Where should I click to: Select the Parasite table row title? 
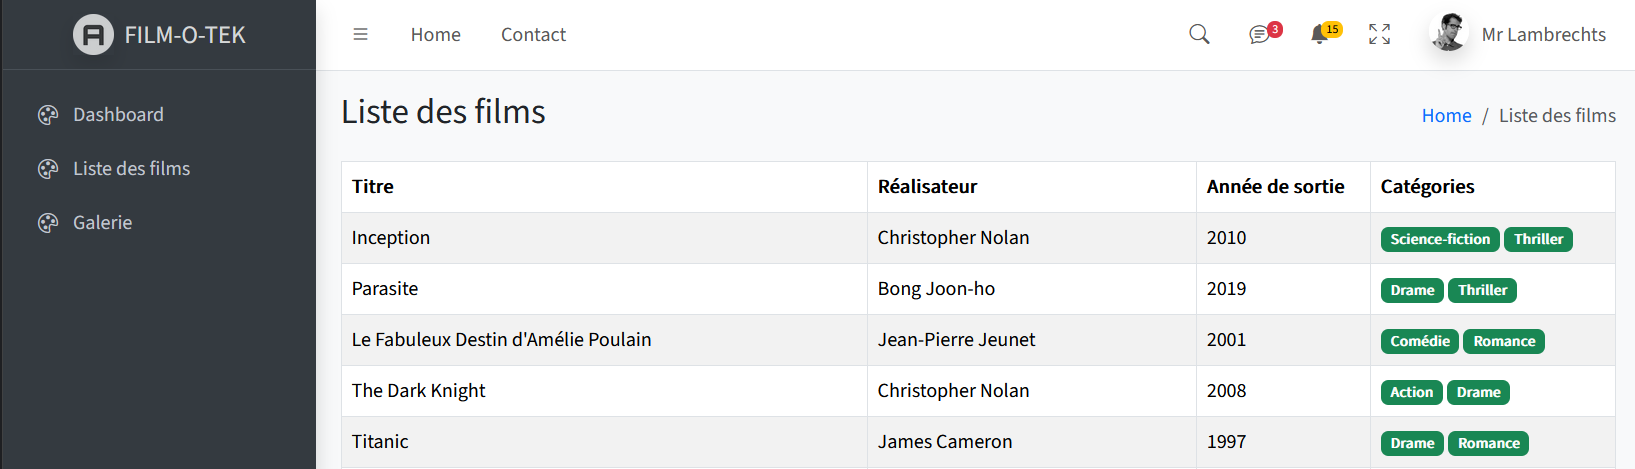click(x=385, y=289)
